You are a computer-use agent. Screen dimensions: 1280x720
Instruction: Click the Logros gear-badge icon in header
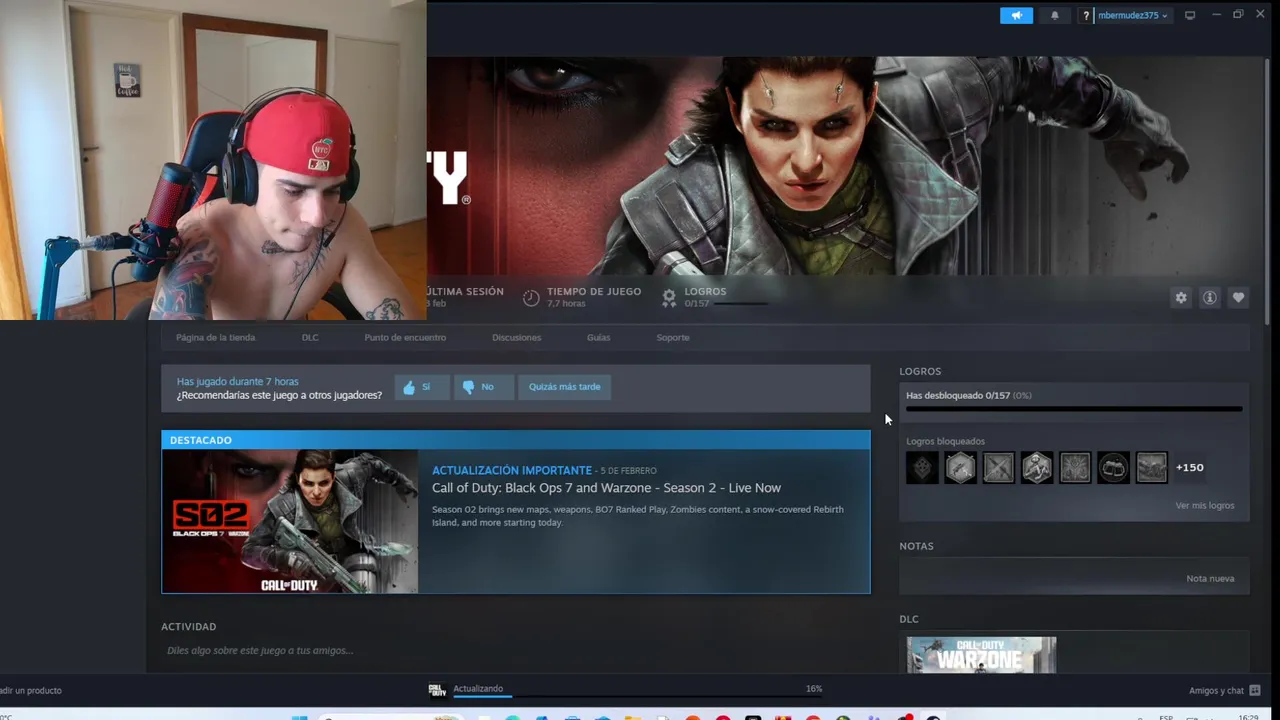(x=669, y=297)
